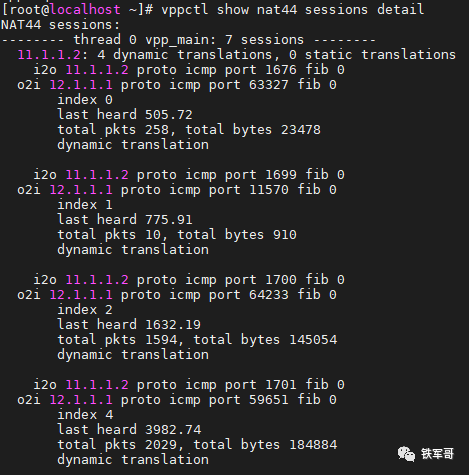The height and width of the screenshot is (475, 469).
Task: Click the i2o line with port 1700
Action: point(189,280)
